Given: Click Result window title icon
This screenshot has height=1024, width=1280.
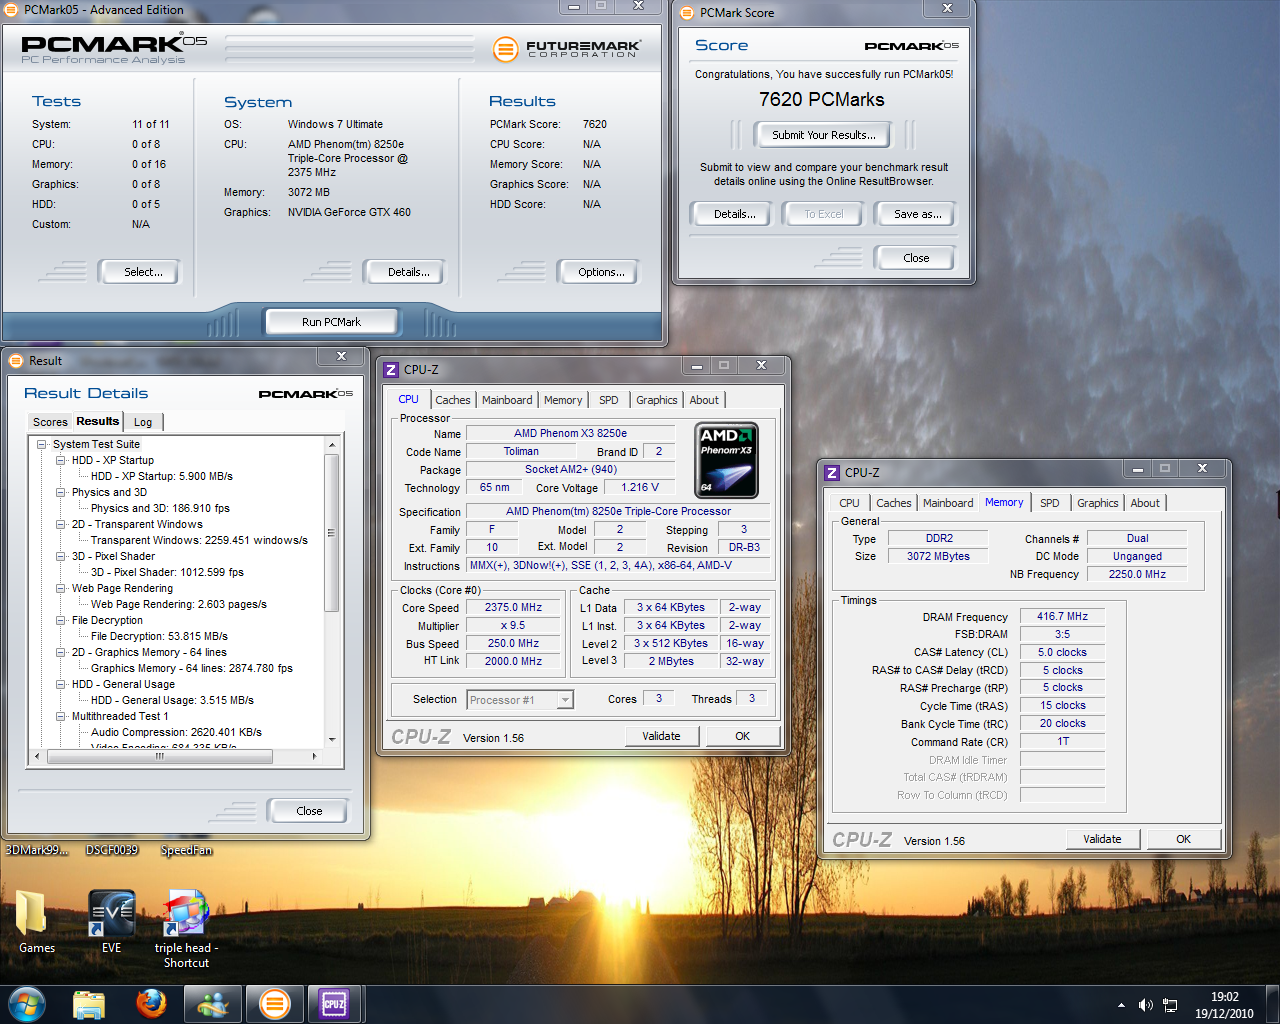Looking at the screenshot, I should pyautogui.click(x=16, y=361).
